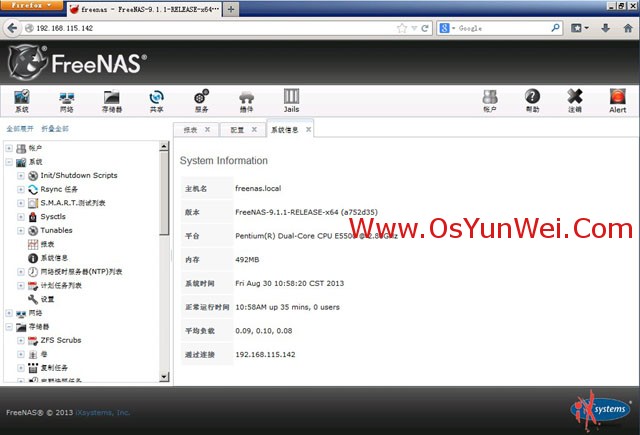Screen dimensions: 640x435
Task: Click the 全部展开 (Expand all) link
Action: coord(20,129)
